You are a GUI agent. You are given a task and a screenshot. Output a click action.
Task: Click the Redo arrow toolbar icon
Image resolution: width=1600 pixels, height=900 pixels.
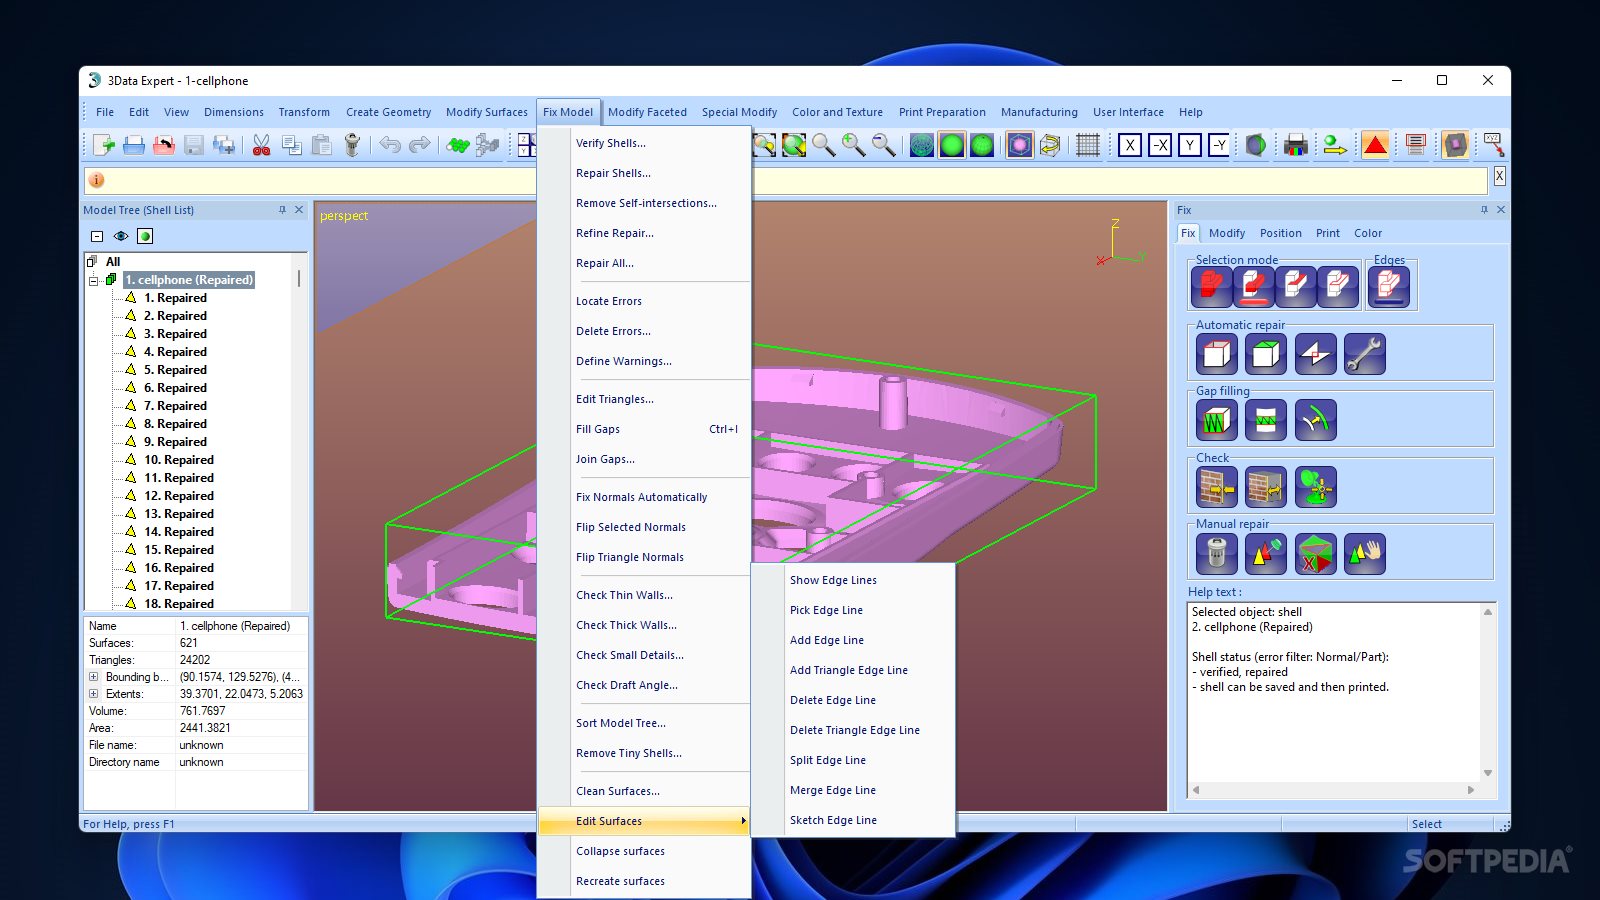420,145
